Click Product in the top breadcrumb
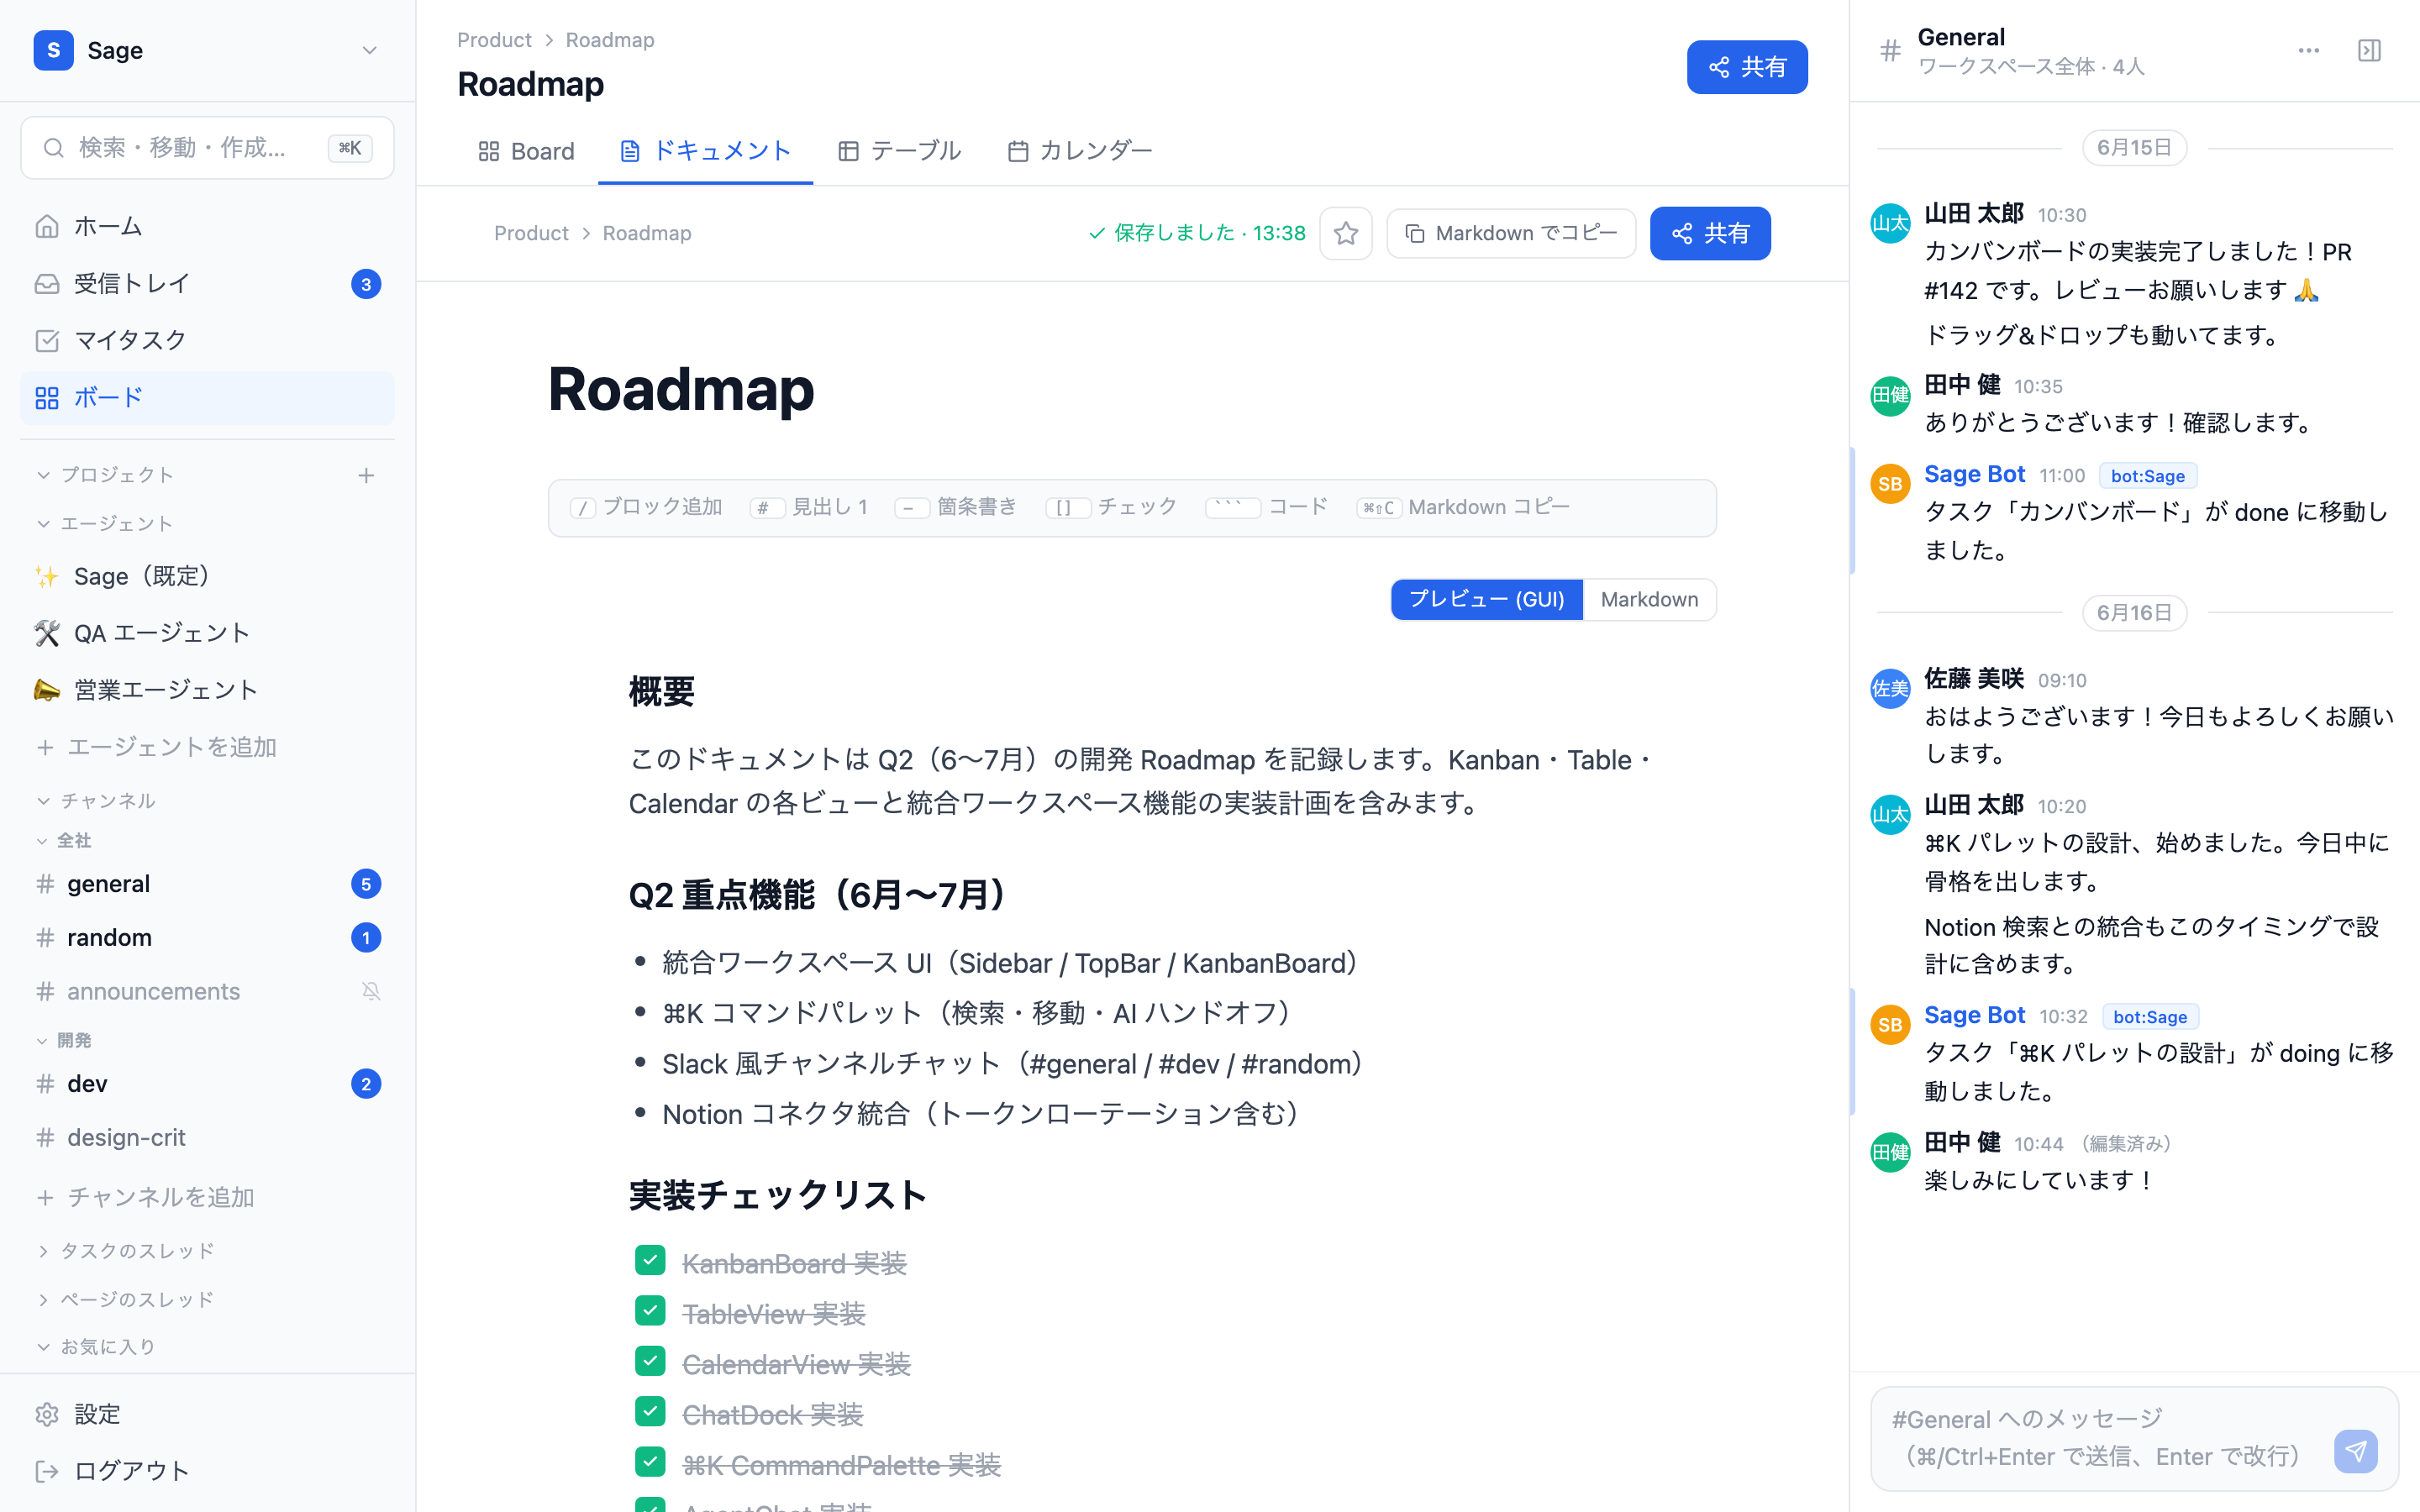 pyautogui.click(x=494, y=40)
